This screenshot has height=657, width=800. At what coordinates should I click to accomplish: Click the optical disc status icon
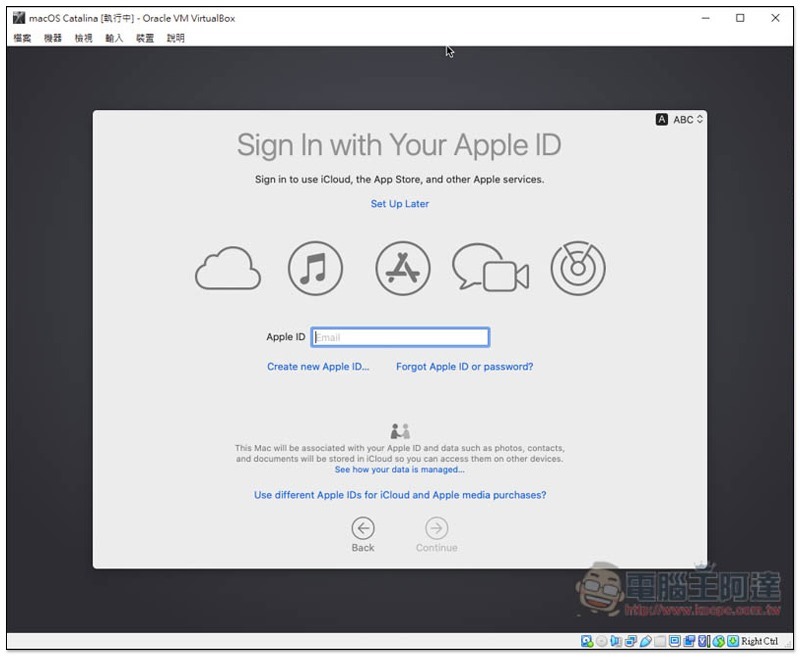(x=602, y=641)
